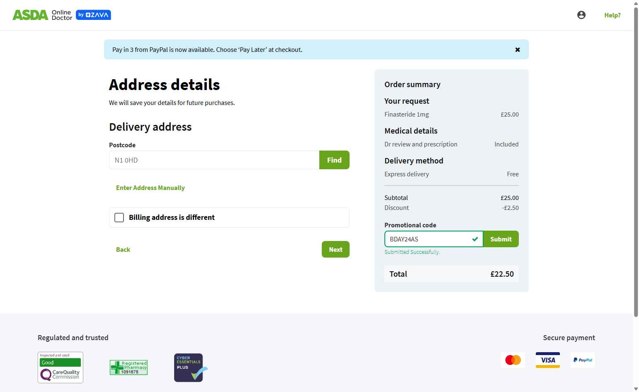Click the Regulated and trusted label

pyautogui.click(x=73, y=338)
